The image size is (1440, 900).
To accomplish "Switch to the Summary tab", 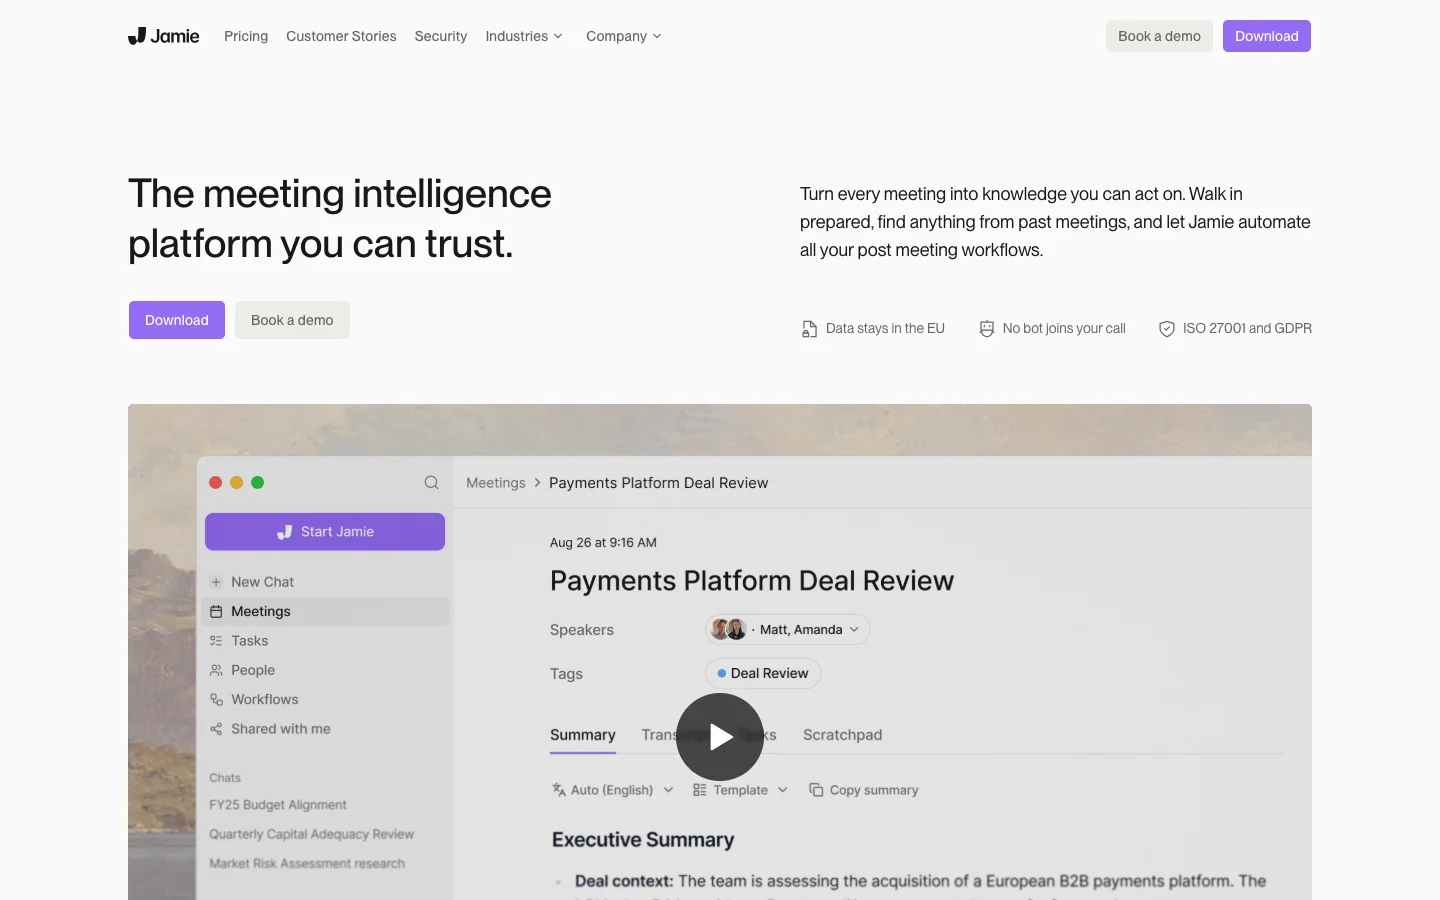I will (x=583, y=735).
